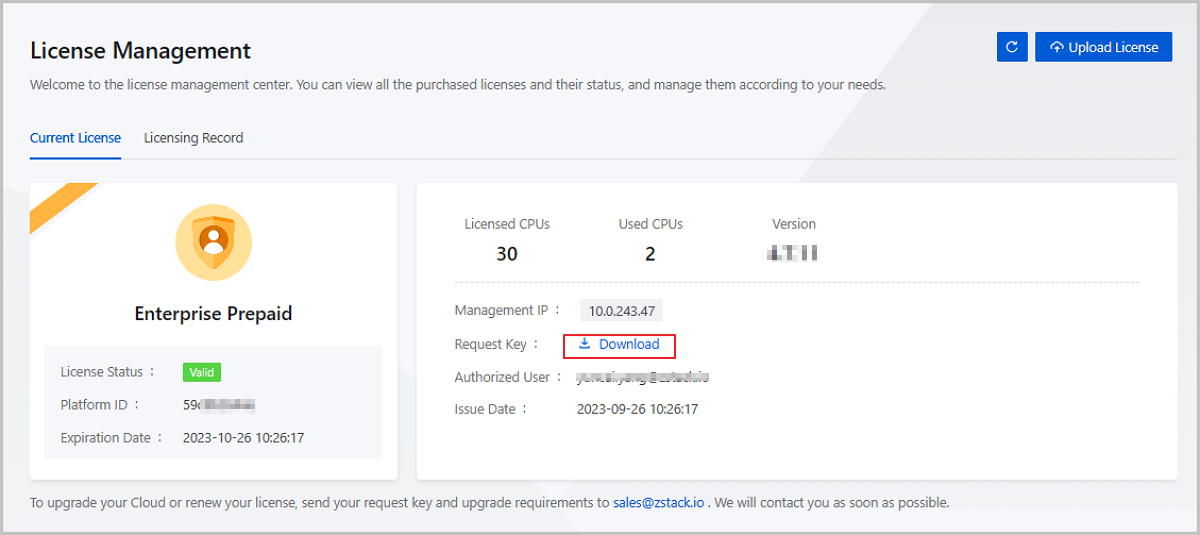Click the Issue Date timestamp
The width and height of the screenshot is (1200, 535).
(x=637, y=409)
